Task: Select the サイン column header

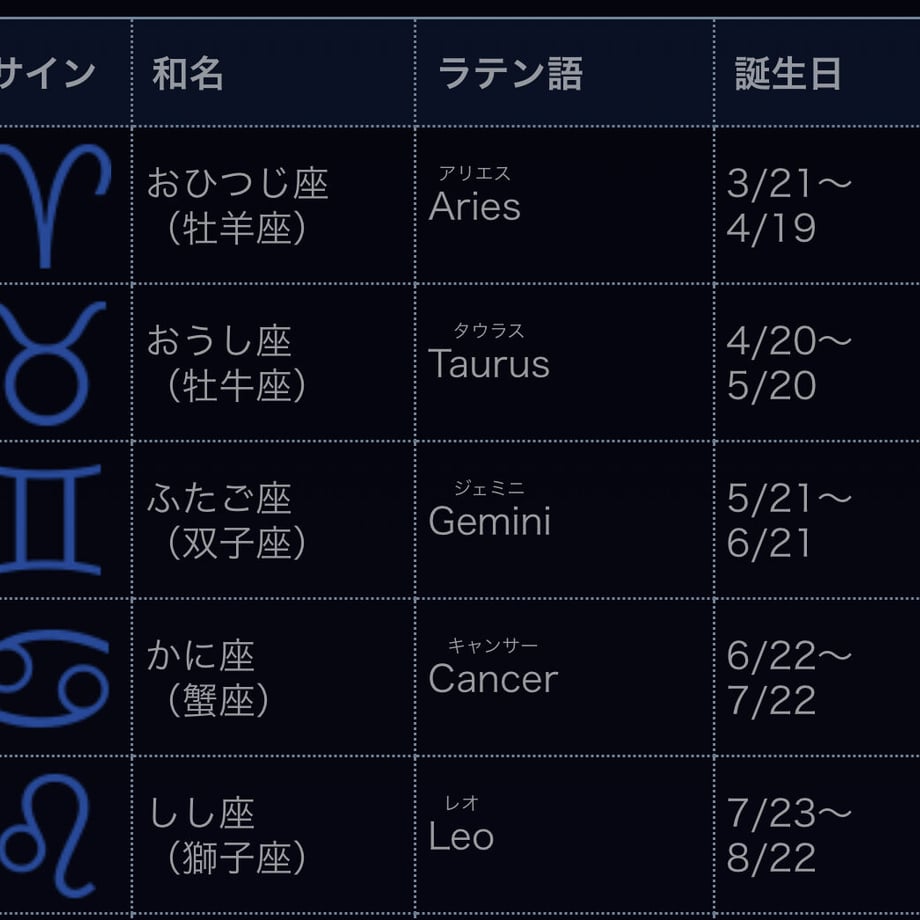Action: [x=47, y=74]
